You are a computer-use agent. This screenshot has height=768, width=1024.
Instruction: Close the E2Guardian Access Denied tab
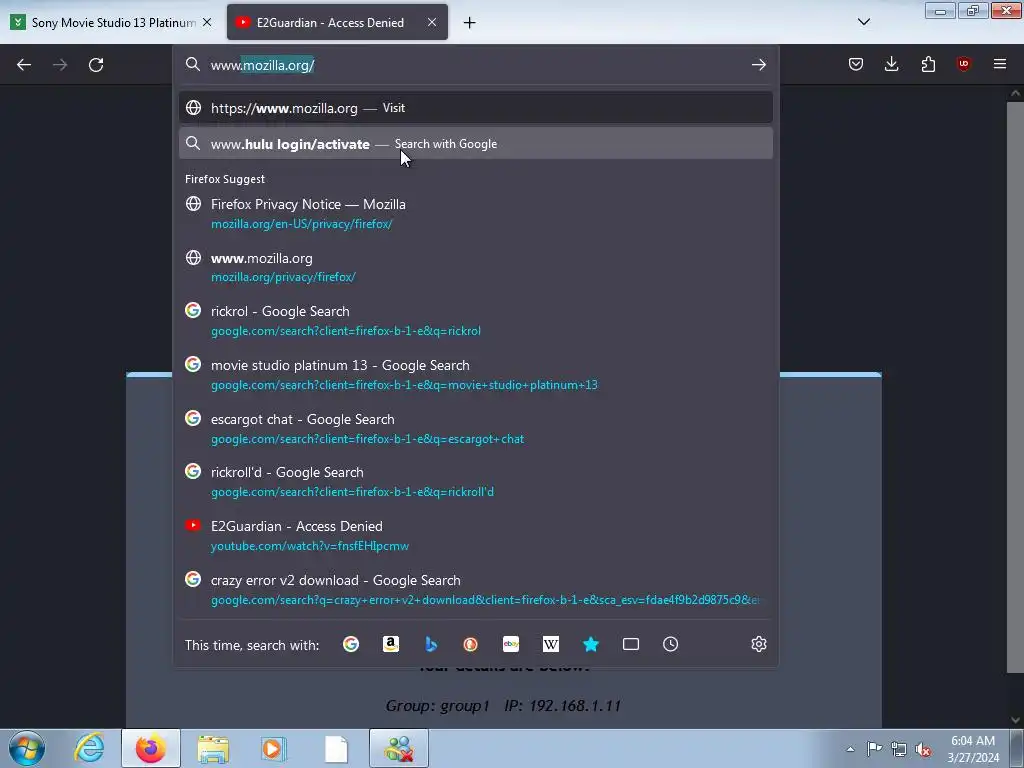(432, 22)
